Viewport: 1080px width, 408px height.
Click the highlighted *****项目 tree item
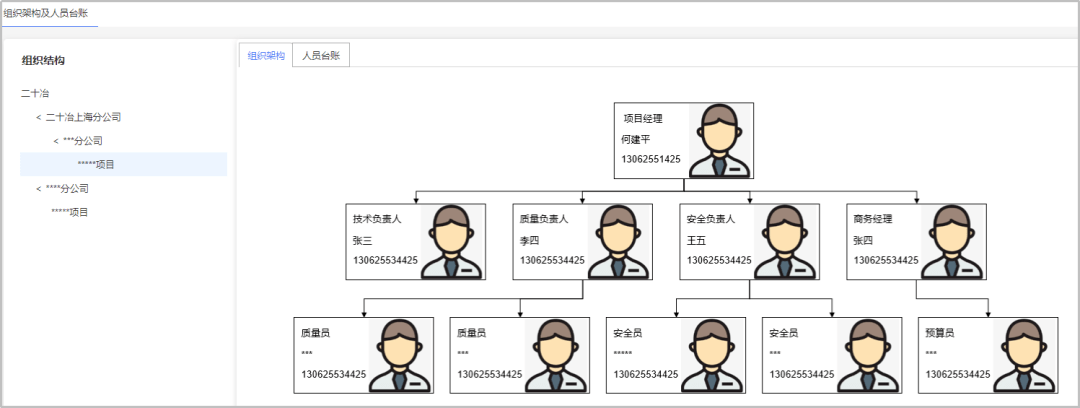[96, 164]
